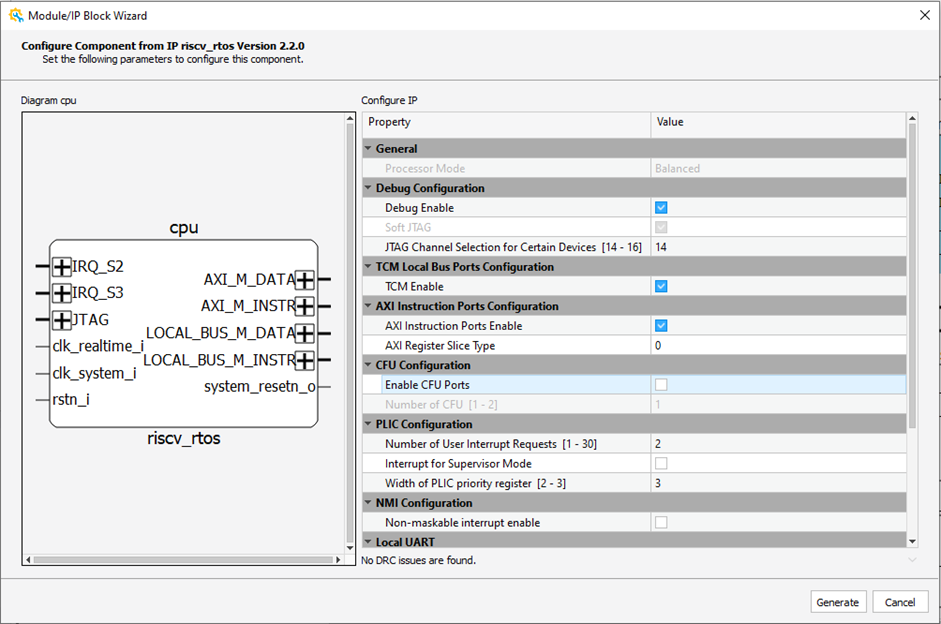Click the rstn_i port in diagram
Screen dimensions: 941x624
pyautogui.click(x=71, y=400)
